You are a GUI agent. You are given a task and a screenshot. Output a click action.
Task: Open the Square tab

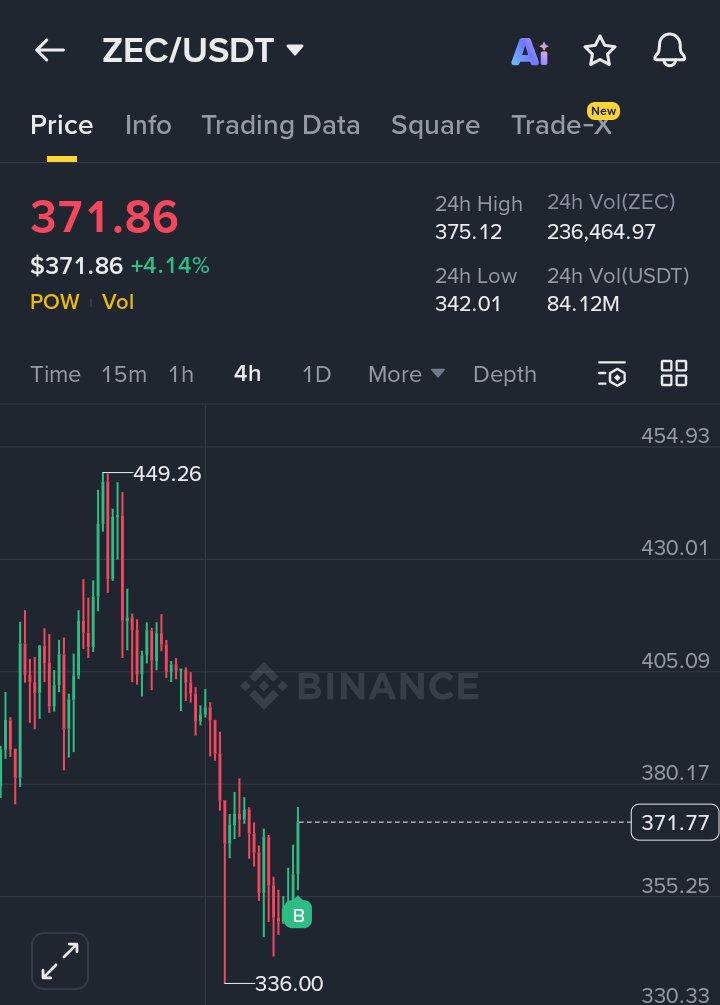pyautogui.click(x=435, y=125)
